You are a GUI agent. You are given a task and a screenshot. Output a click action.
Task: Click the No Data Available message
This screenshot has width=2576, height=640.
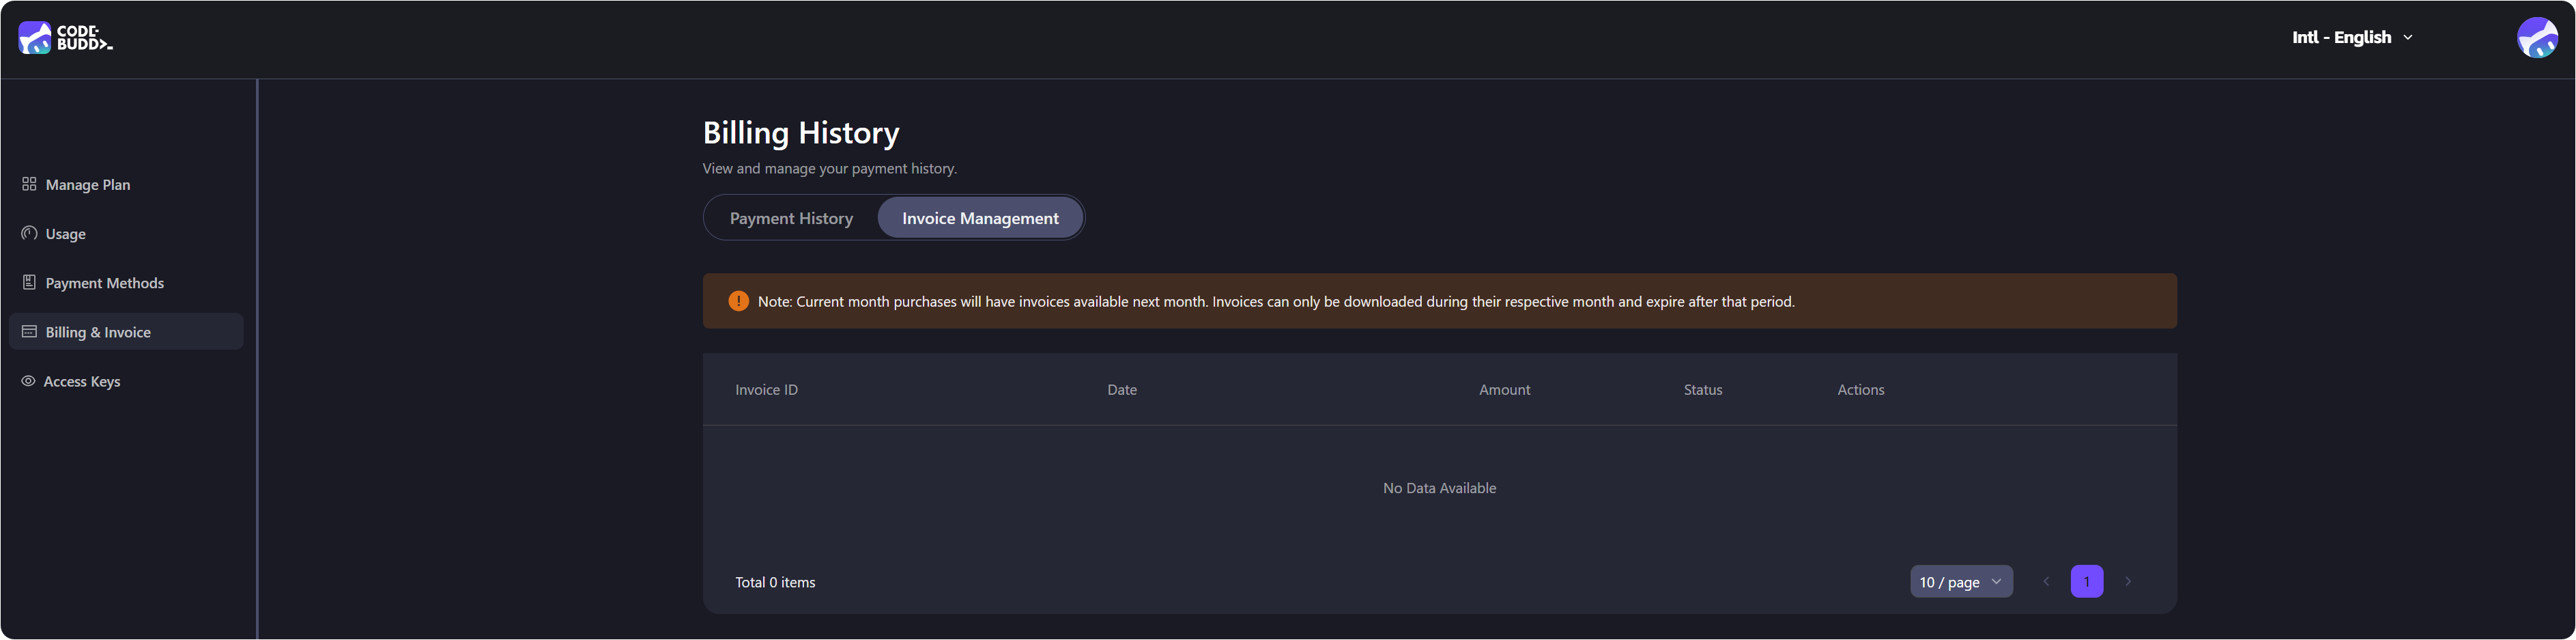[1439, 488]
